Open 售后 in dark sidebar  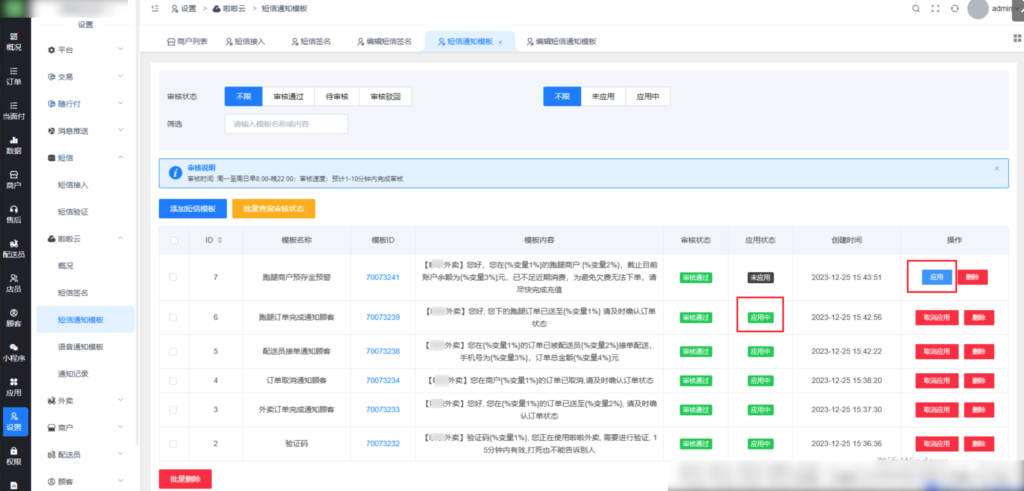14,215
